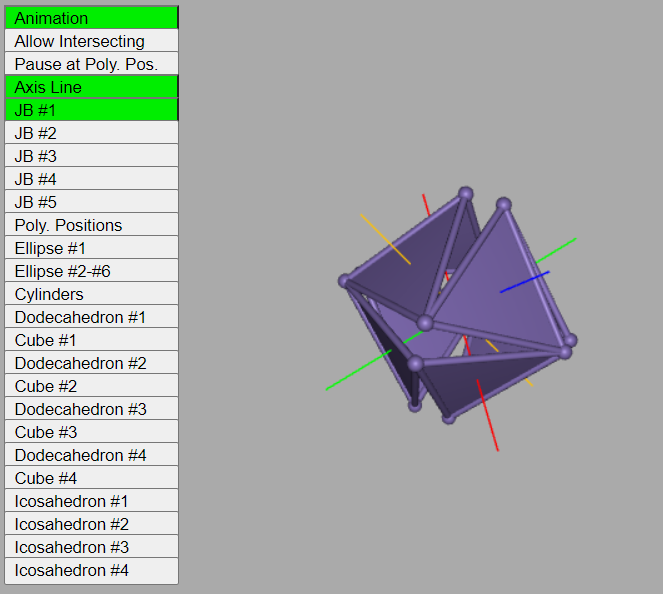Show Ellipse #2-#6
Viewport: 663px width, 594px height.
coord(91,271)
